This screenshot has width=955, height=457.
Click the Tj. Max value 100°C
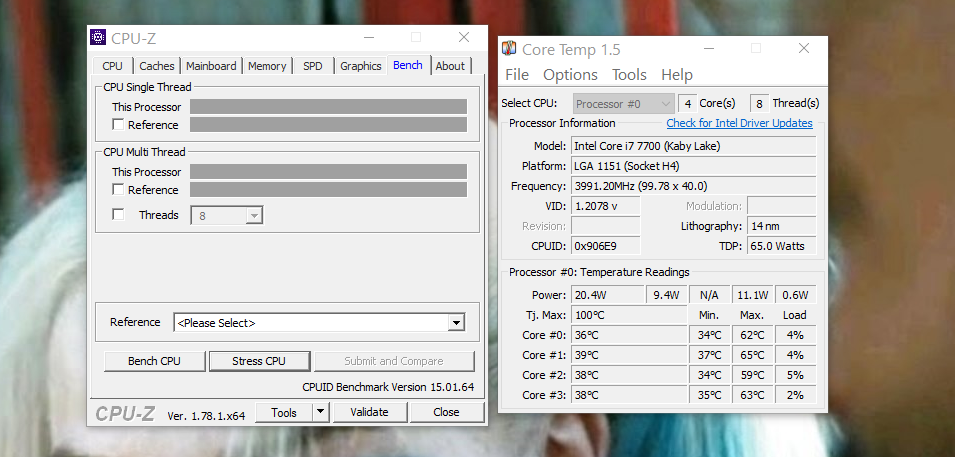(629, 315)
